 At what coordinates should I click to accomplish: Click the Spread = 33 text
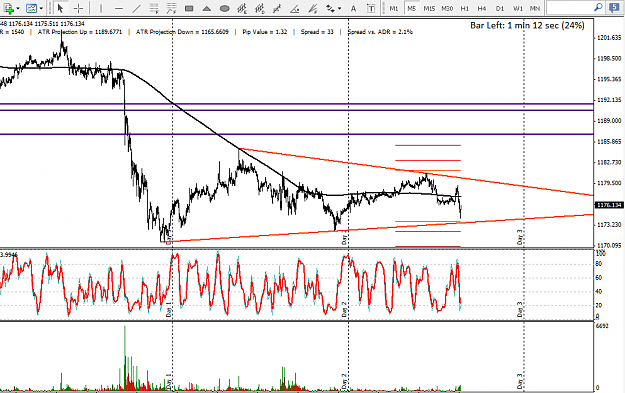(x=317, y=32)
